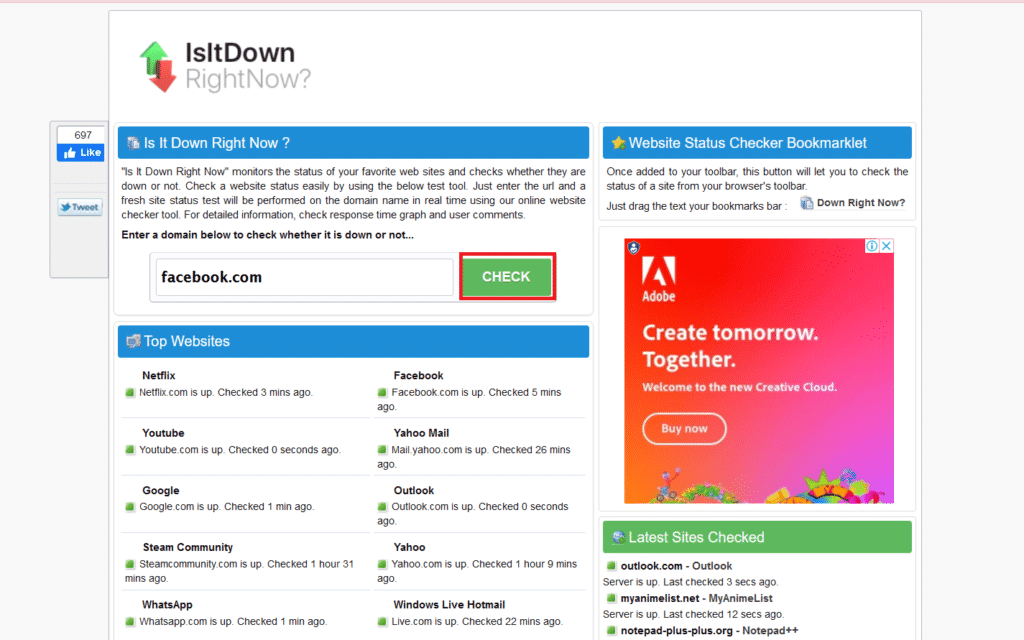Click green status icon beside outlook.com in Latest Sites
The height and width of the screenshot is (640, 1024).
pos(611,566)
